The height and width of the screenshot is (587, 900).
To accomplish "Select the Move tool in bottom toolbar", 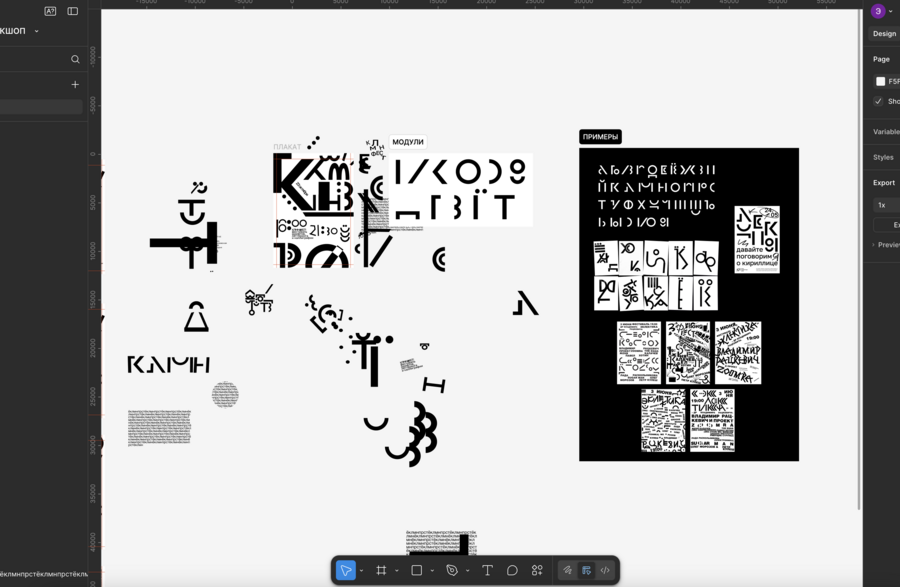I will (x=346, y=570).
